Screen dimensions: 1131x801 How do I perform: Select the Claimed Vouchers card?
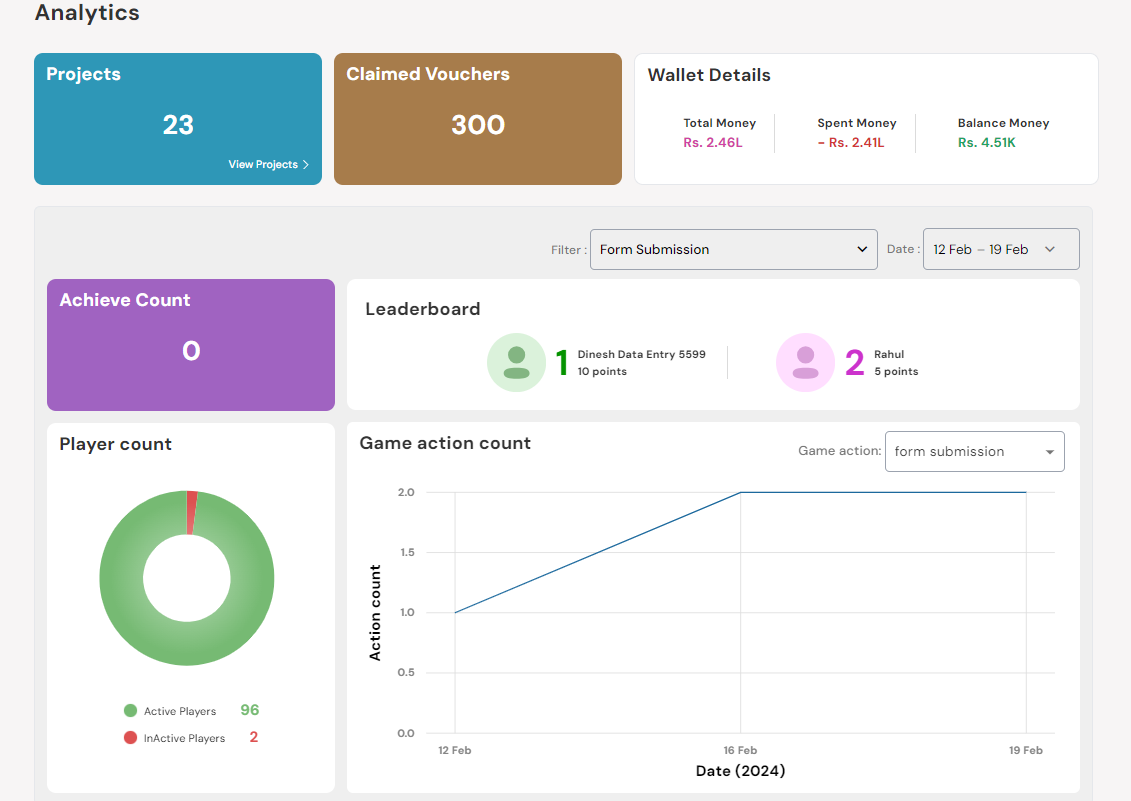tap(478, 119)
